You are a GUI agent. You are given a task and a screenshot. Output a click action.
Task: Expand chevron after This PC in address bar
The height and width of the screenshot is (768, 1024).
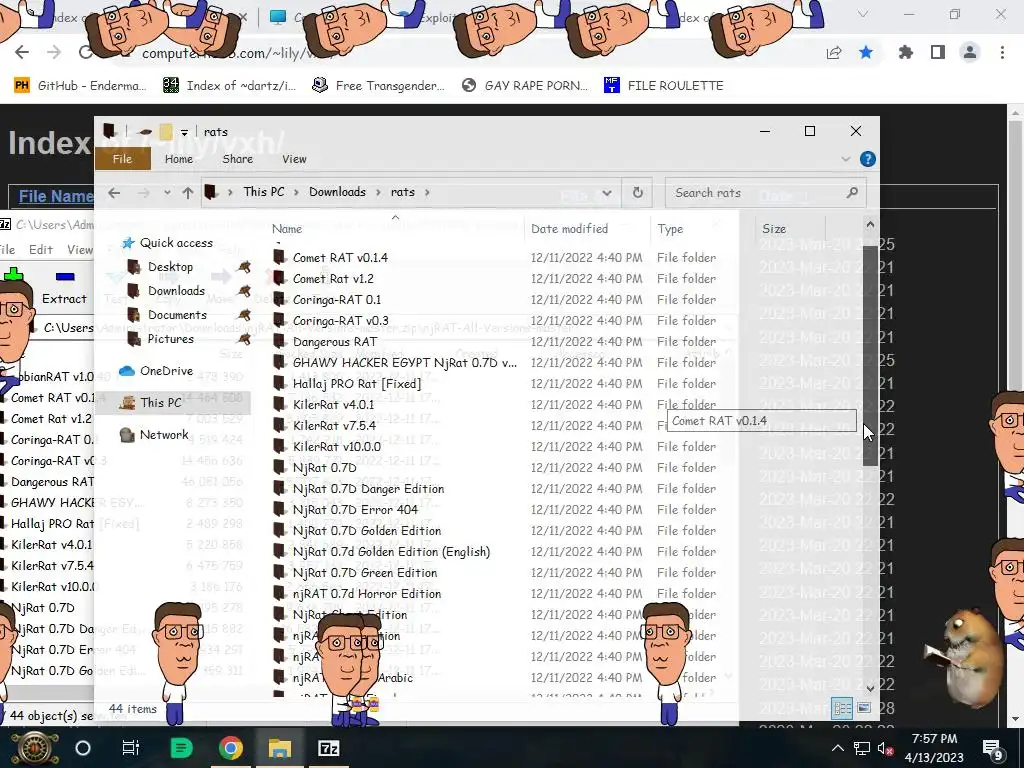[x=296, y=193]
